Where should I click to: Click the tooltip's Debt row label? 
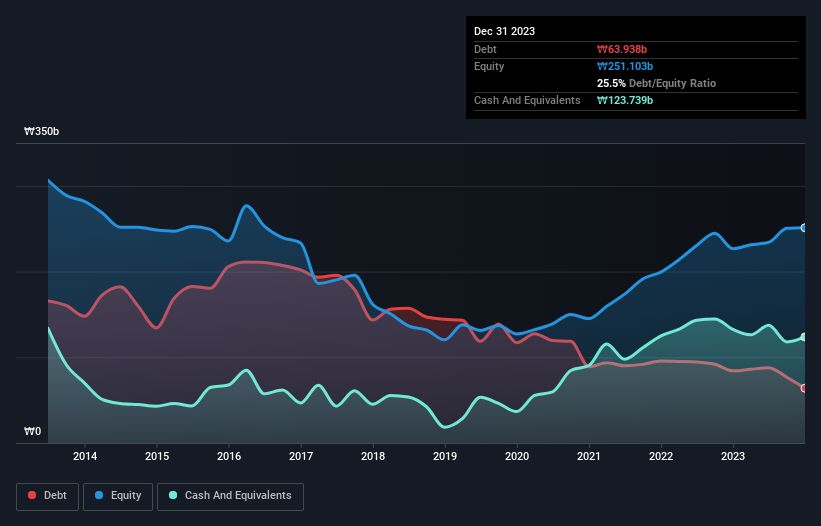[x=485, y=49]
